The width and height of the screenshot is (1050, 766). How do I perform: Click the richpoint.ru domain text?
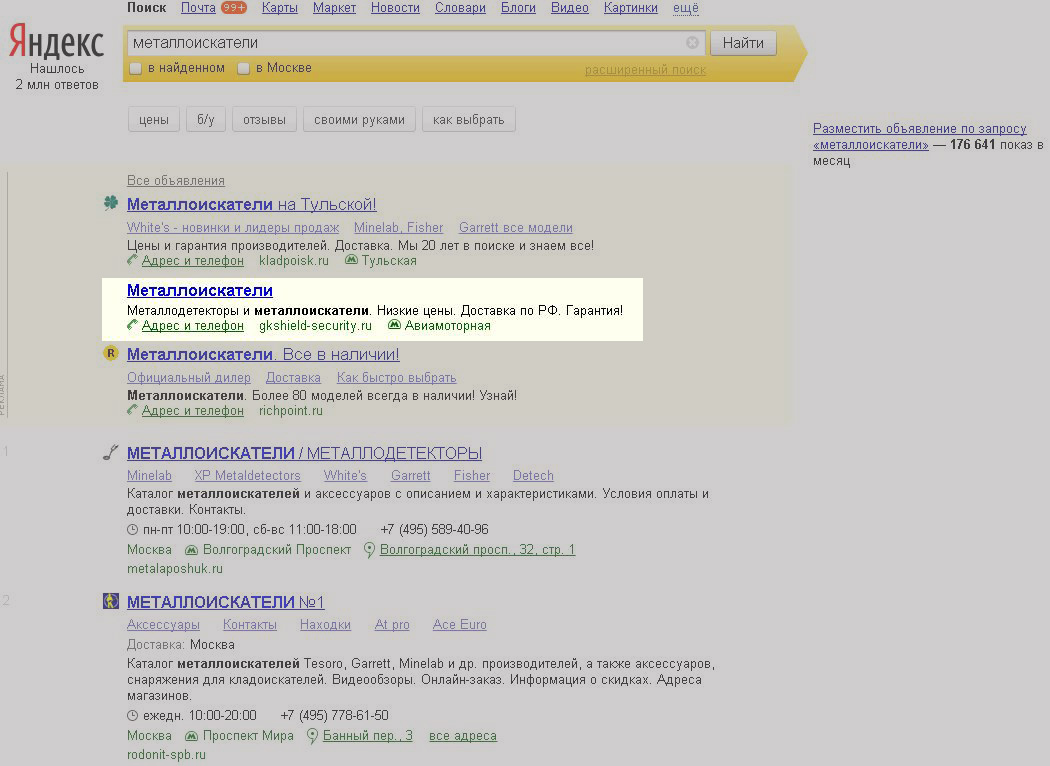(x=291, y=410)
